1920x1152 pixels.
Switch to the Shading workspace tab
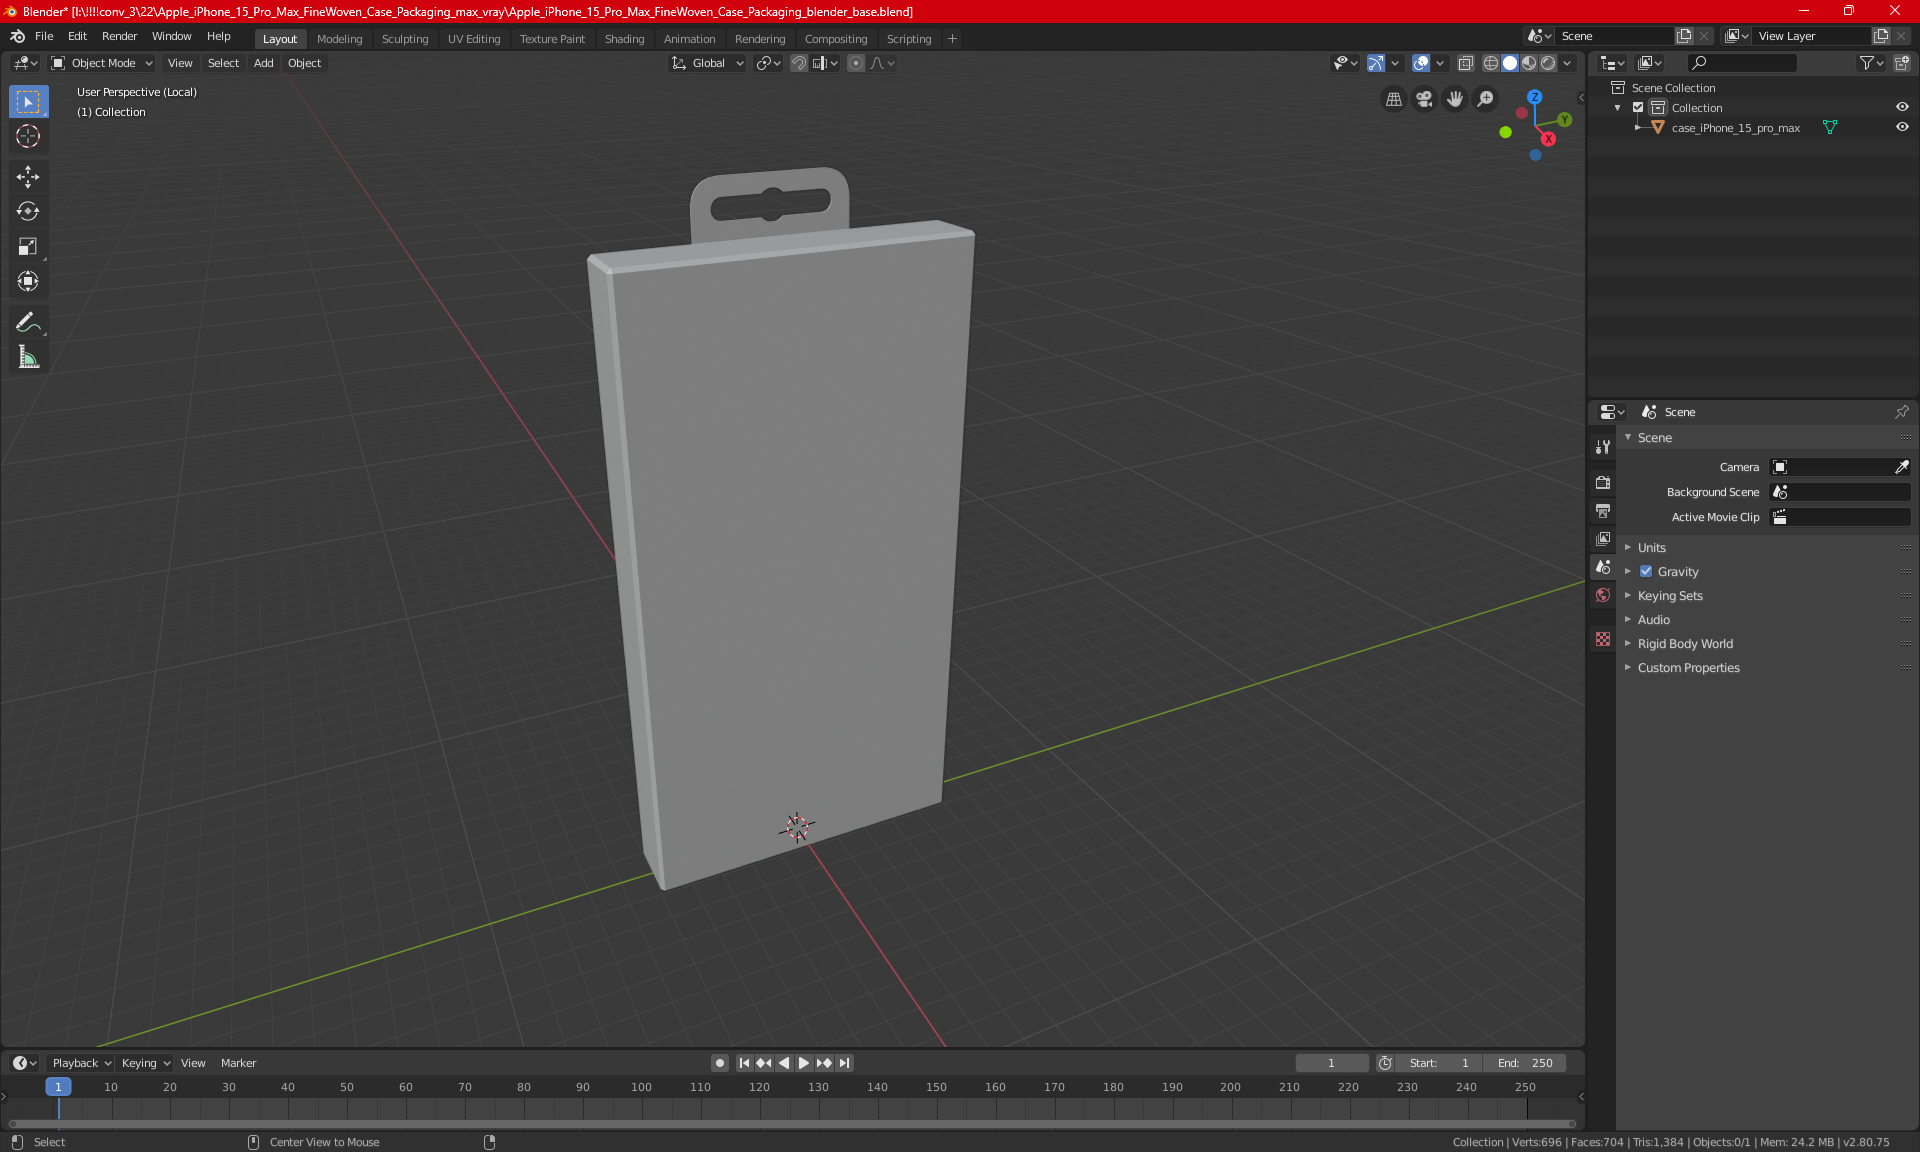click(624, 39)
